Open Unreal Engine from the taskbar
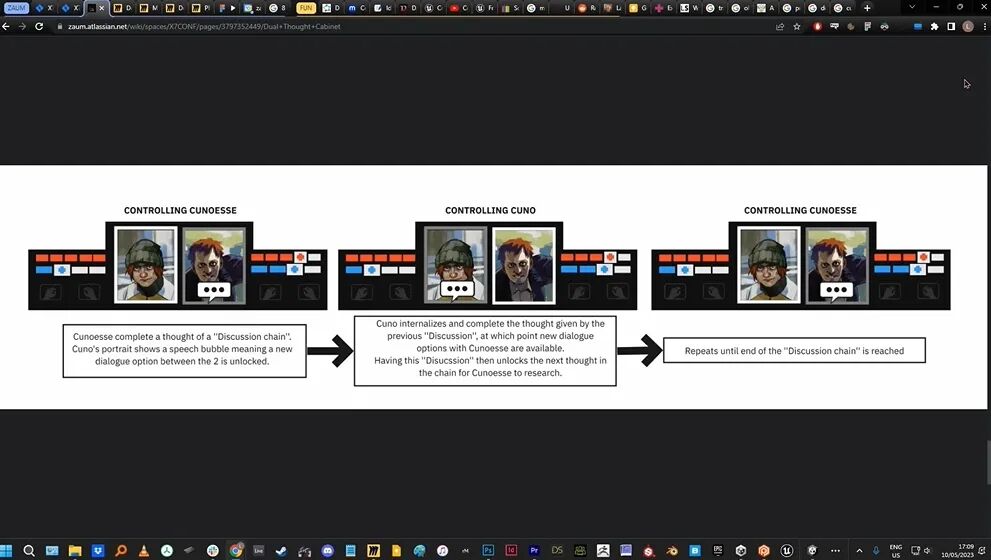This screenshot has height=560, width=991. [787, 551]
